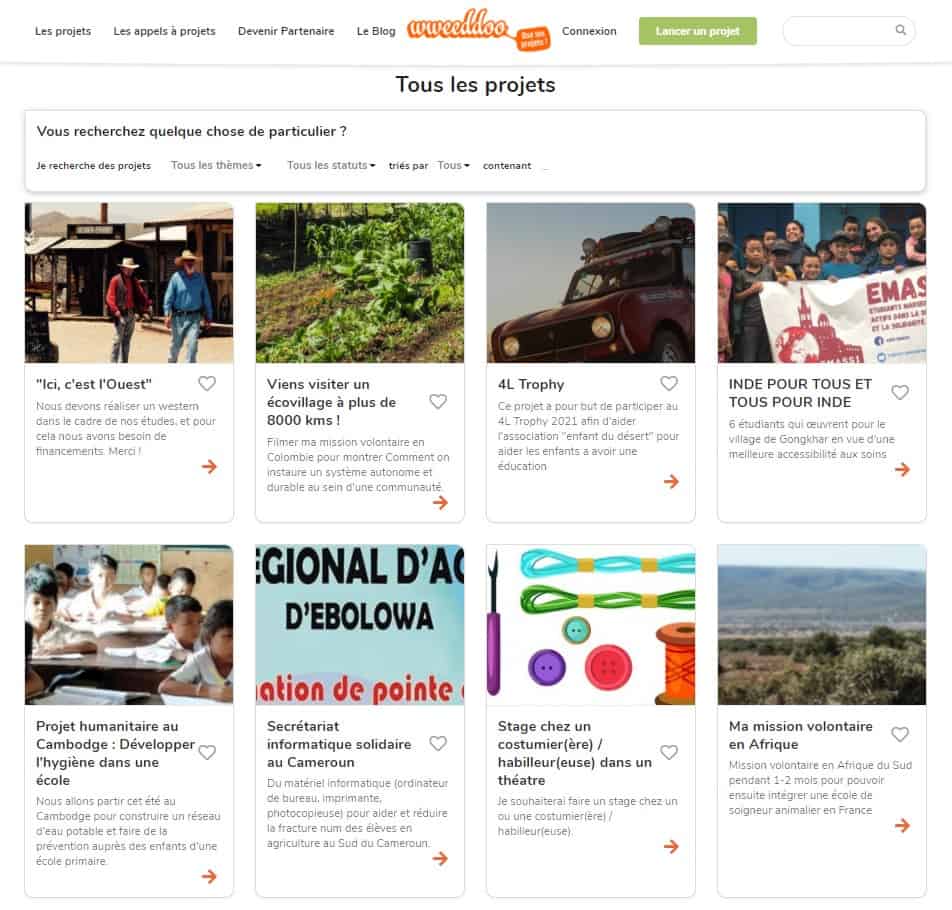The height and width of the screenshot is (910, 952).
Task: Open the wweeddoo logo home link
Action: (478, 30)
